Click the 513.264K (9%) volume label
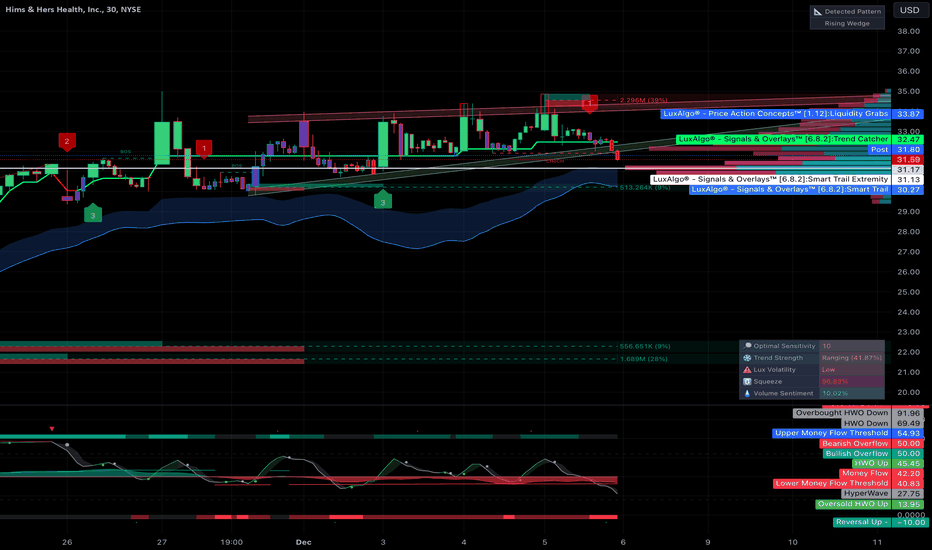The height and width of the screenshot is (550, 932). point(645,187)
